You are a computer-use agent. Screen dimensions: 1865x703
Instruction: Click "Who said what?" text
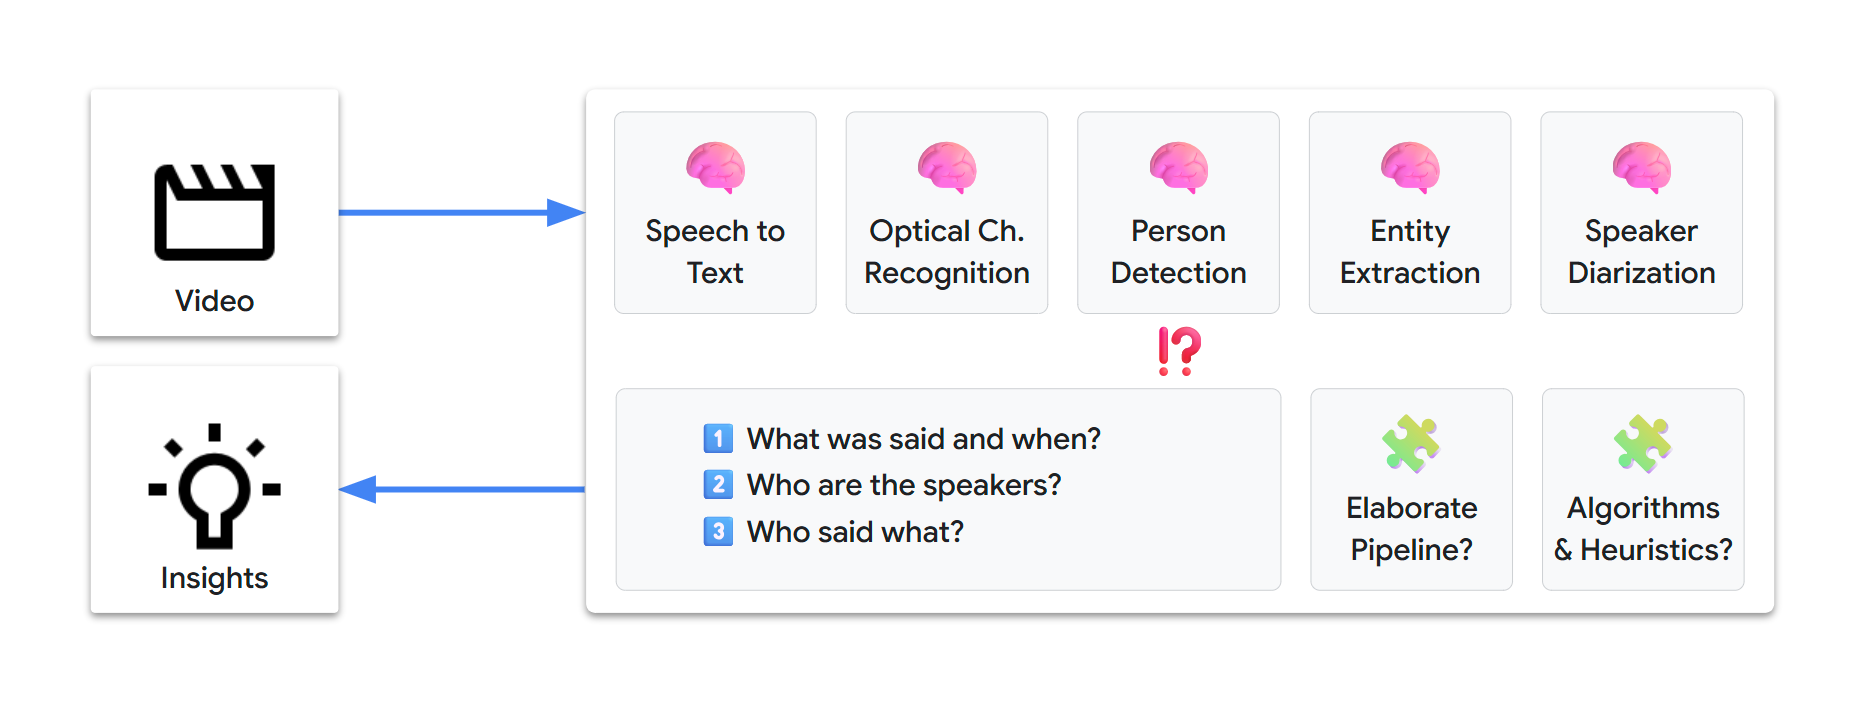(x=855, y=531)
